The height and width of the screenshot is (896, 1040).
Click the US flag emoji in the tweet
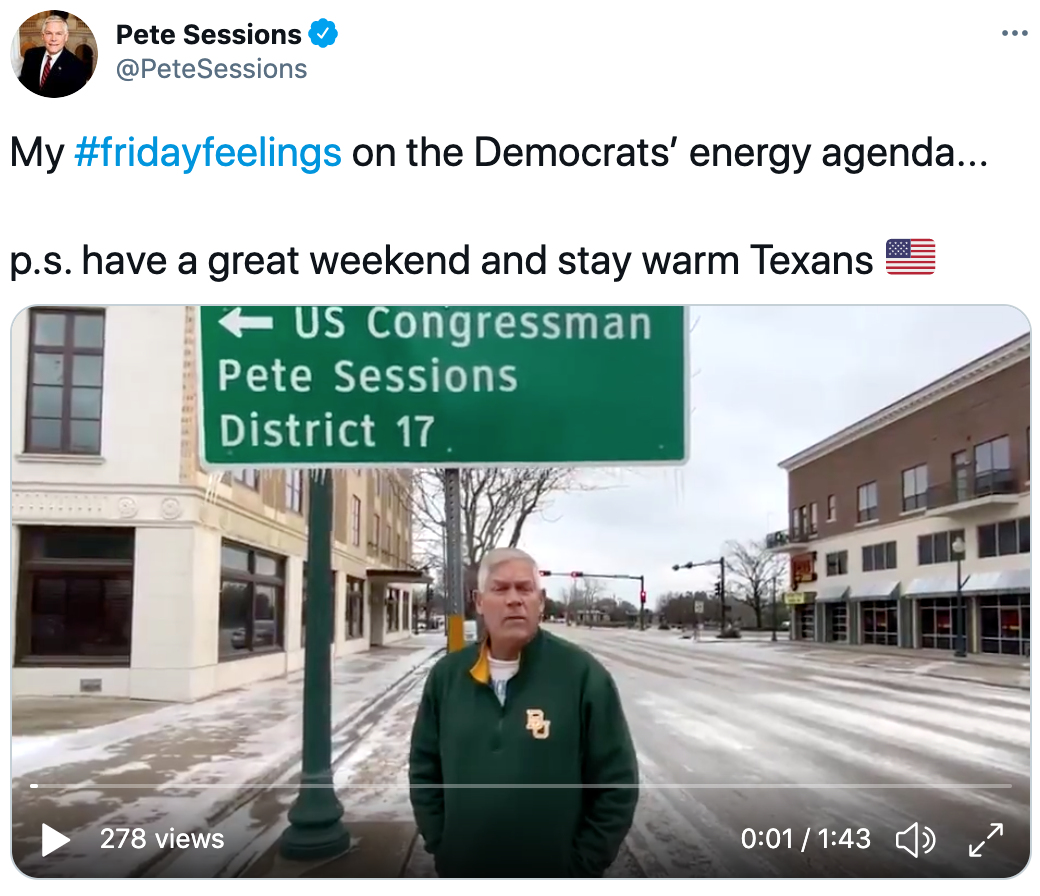pos(911,257)
